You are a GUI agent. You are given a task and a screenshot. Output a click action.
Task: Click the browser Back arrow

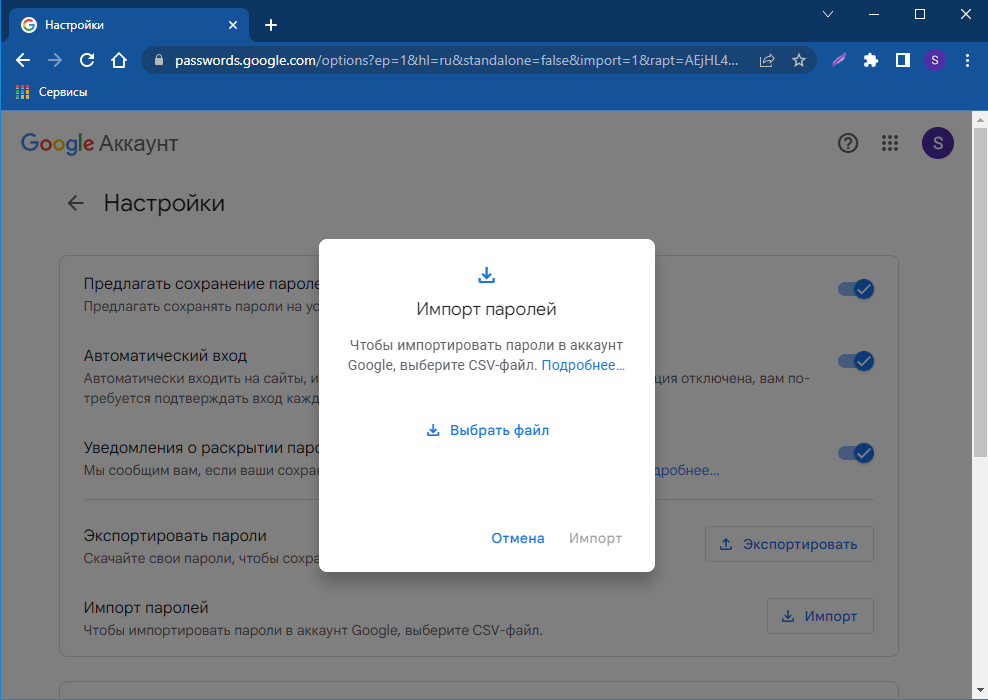point(23,60)
